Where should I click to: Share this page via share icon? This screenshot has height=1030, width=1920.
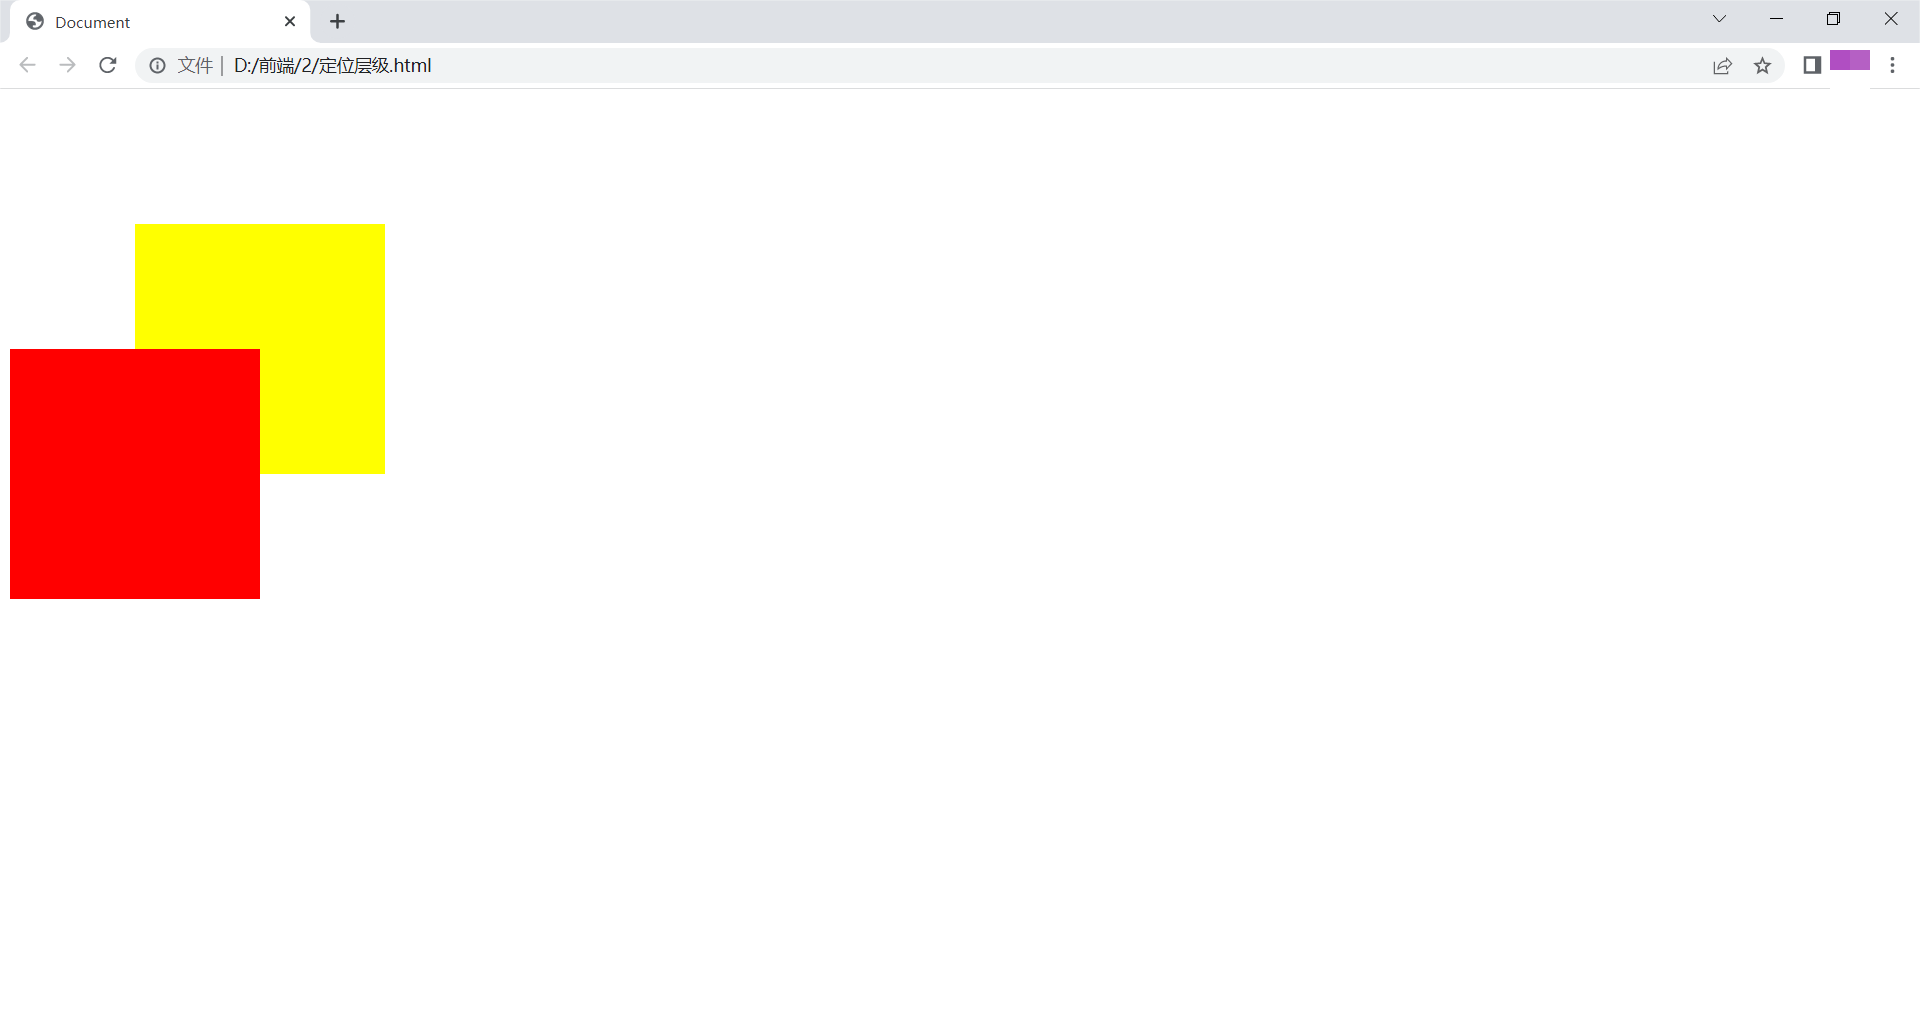click(1722, 66)
